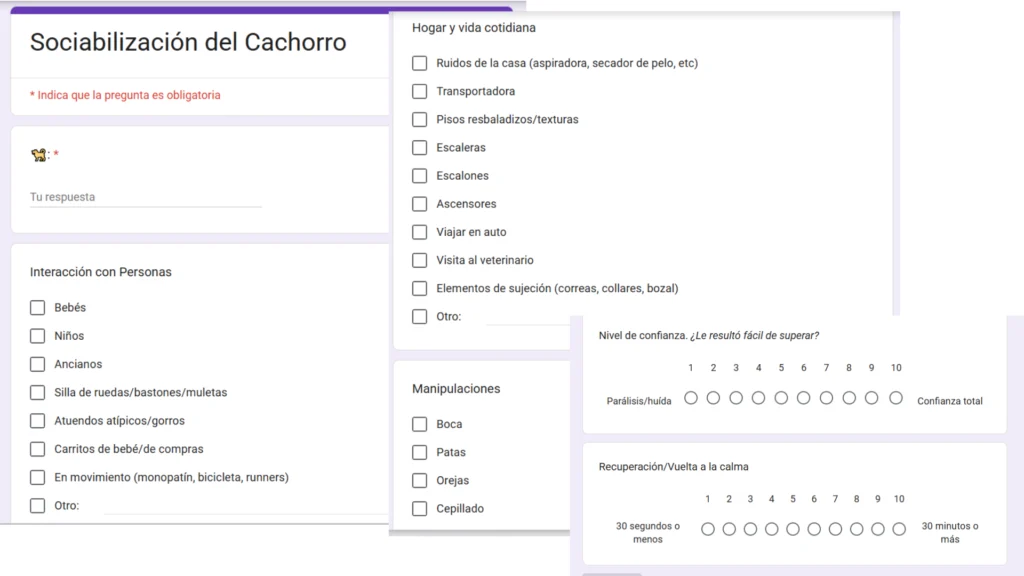Check the Bebés checkbox
The image size is (1024, 576).
pos(38,308)
